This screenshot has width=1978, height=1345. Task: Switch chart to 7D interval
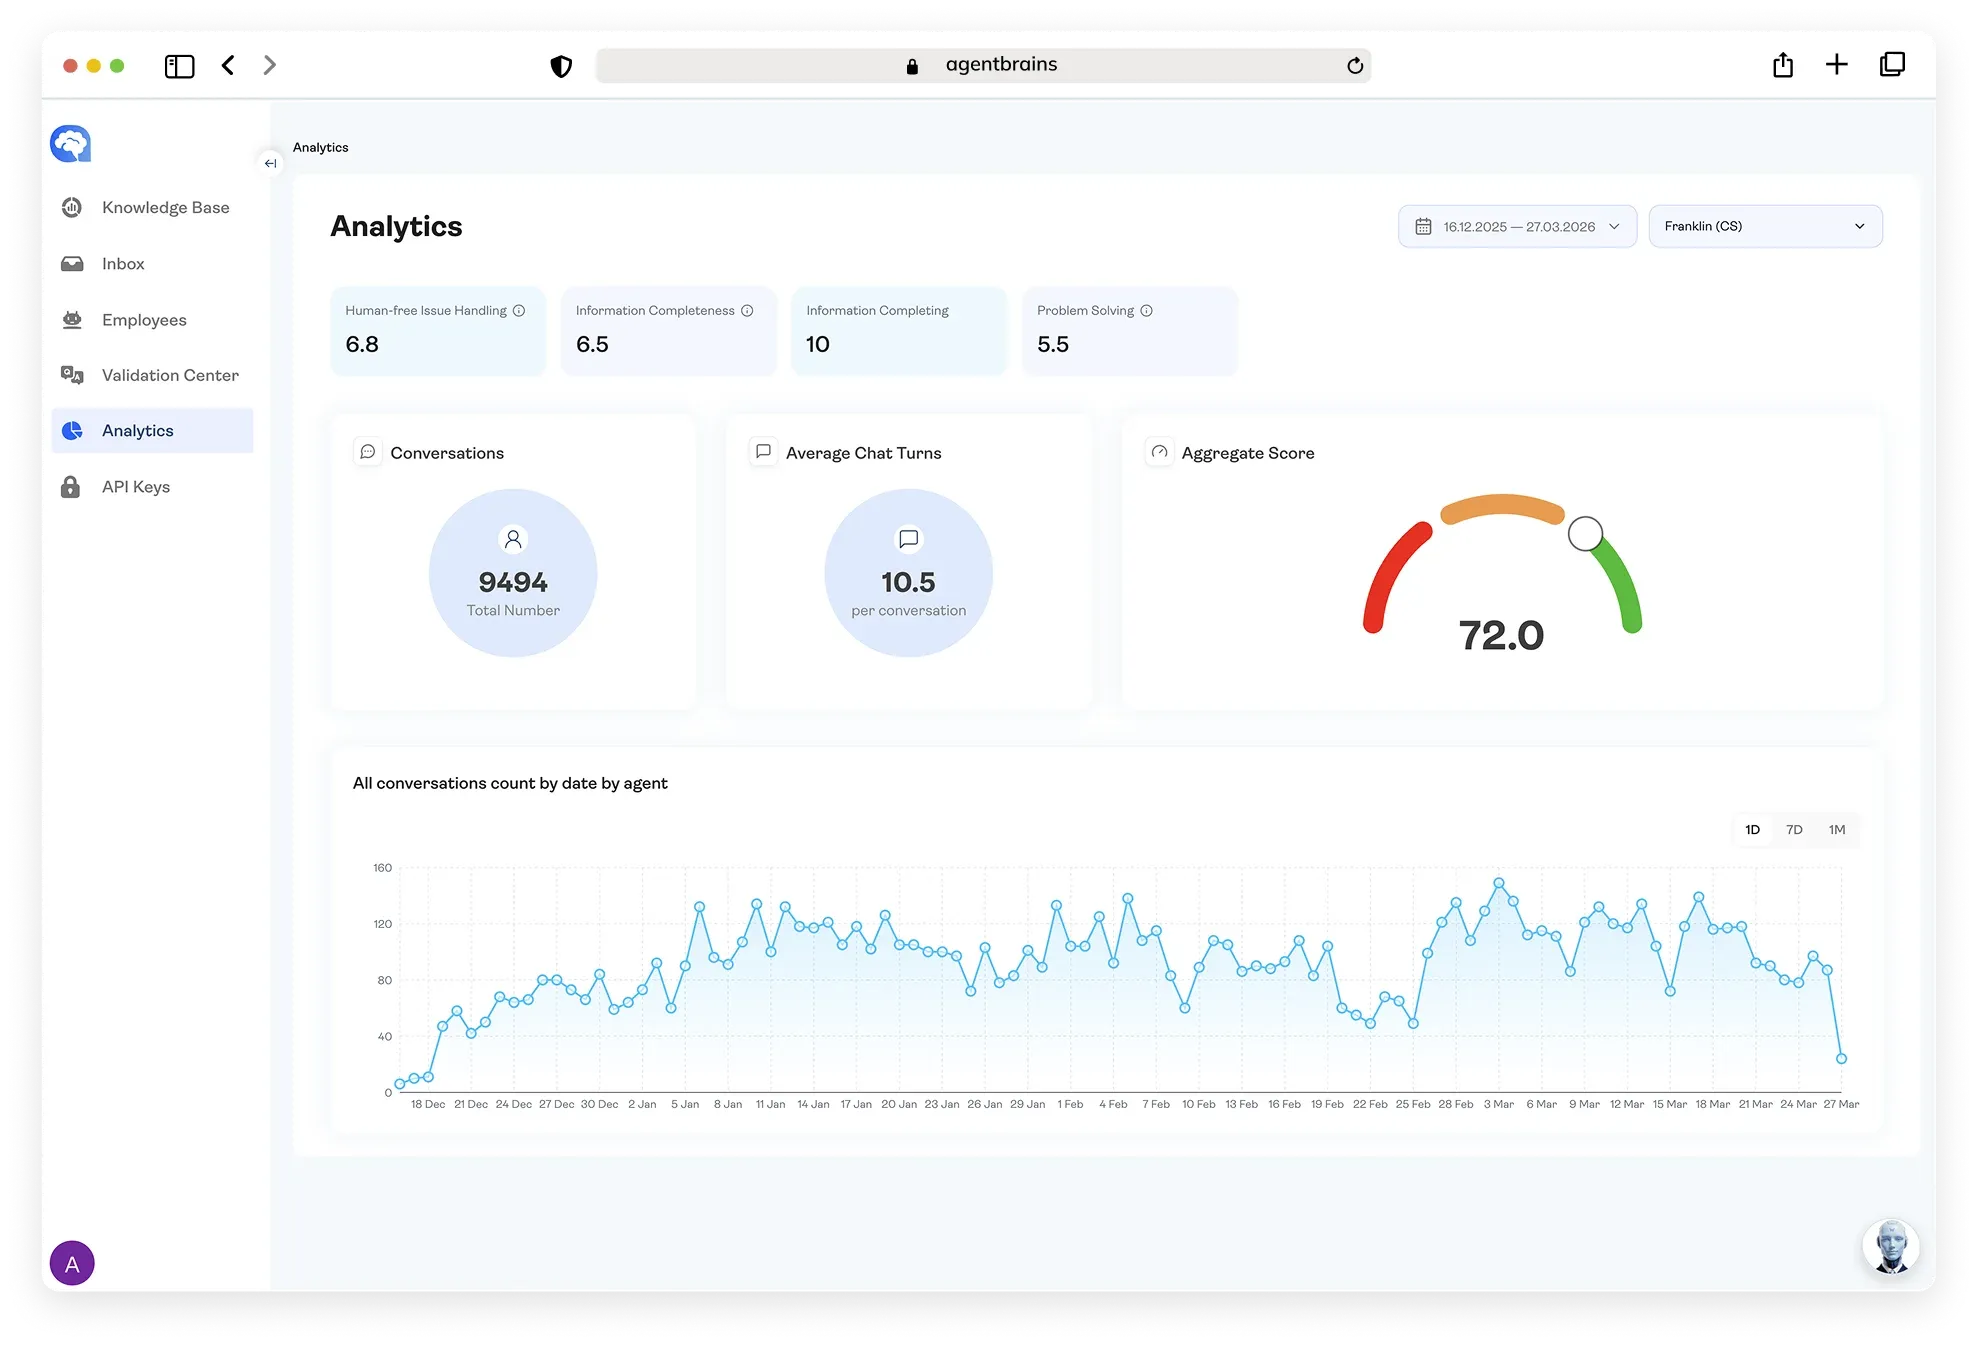pyautogui.click(x=1794, y=830)
